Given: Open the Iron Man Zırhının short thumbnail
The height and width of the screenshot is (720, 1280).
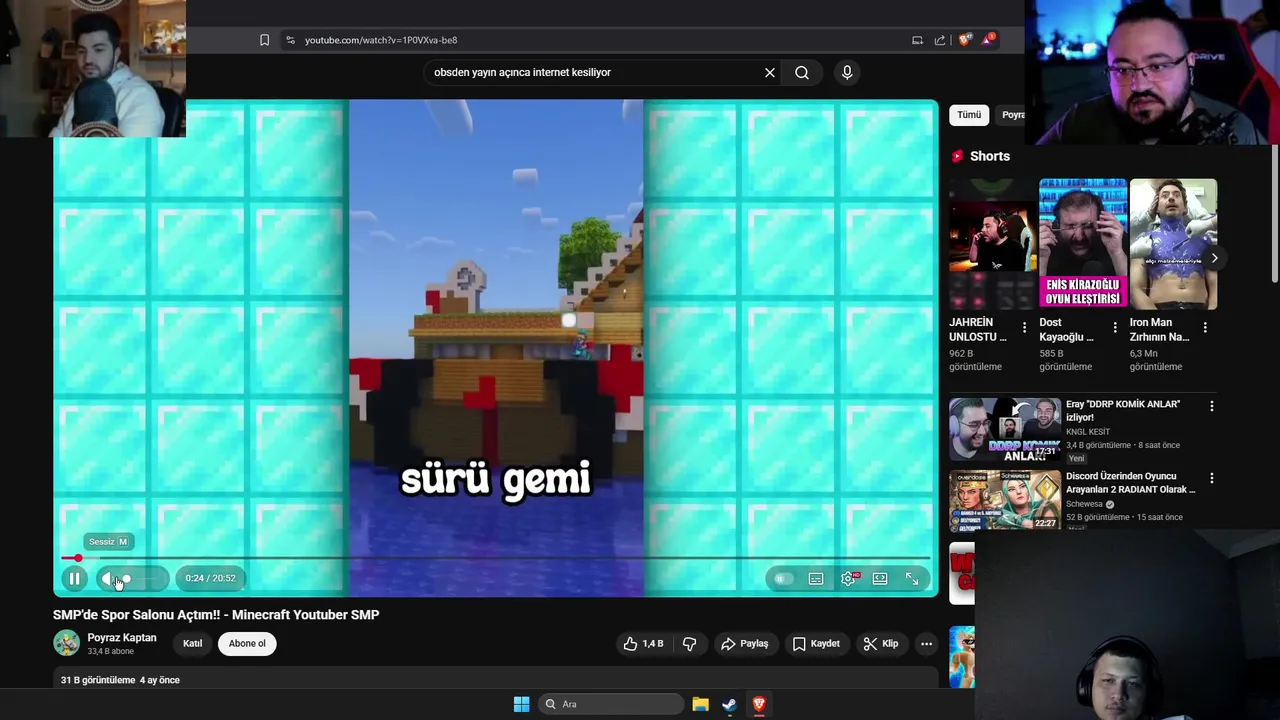Looking at the screenshot, I should pos(1173,244).
